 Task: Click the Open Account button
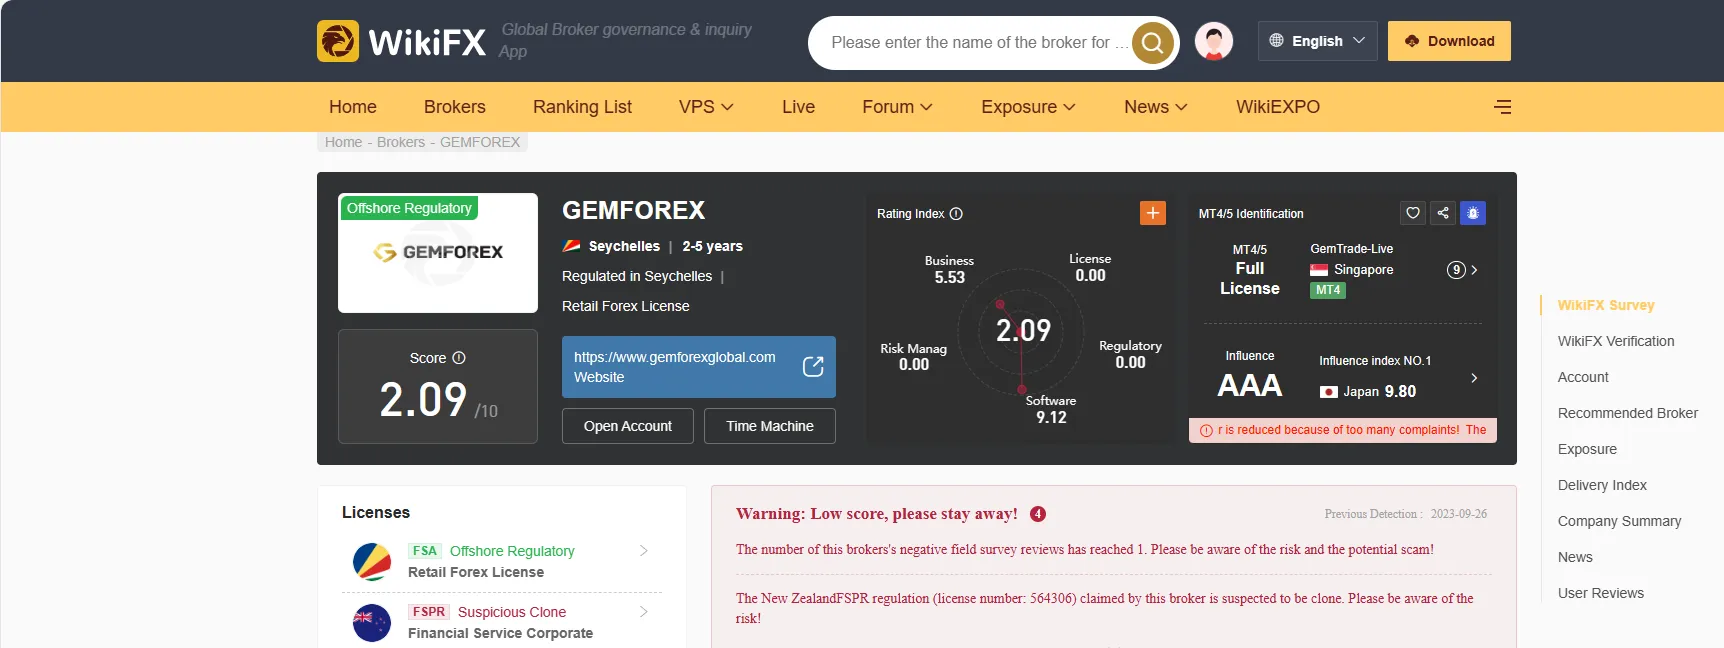pos(628,426)
